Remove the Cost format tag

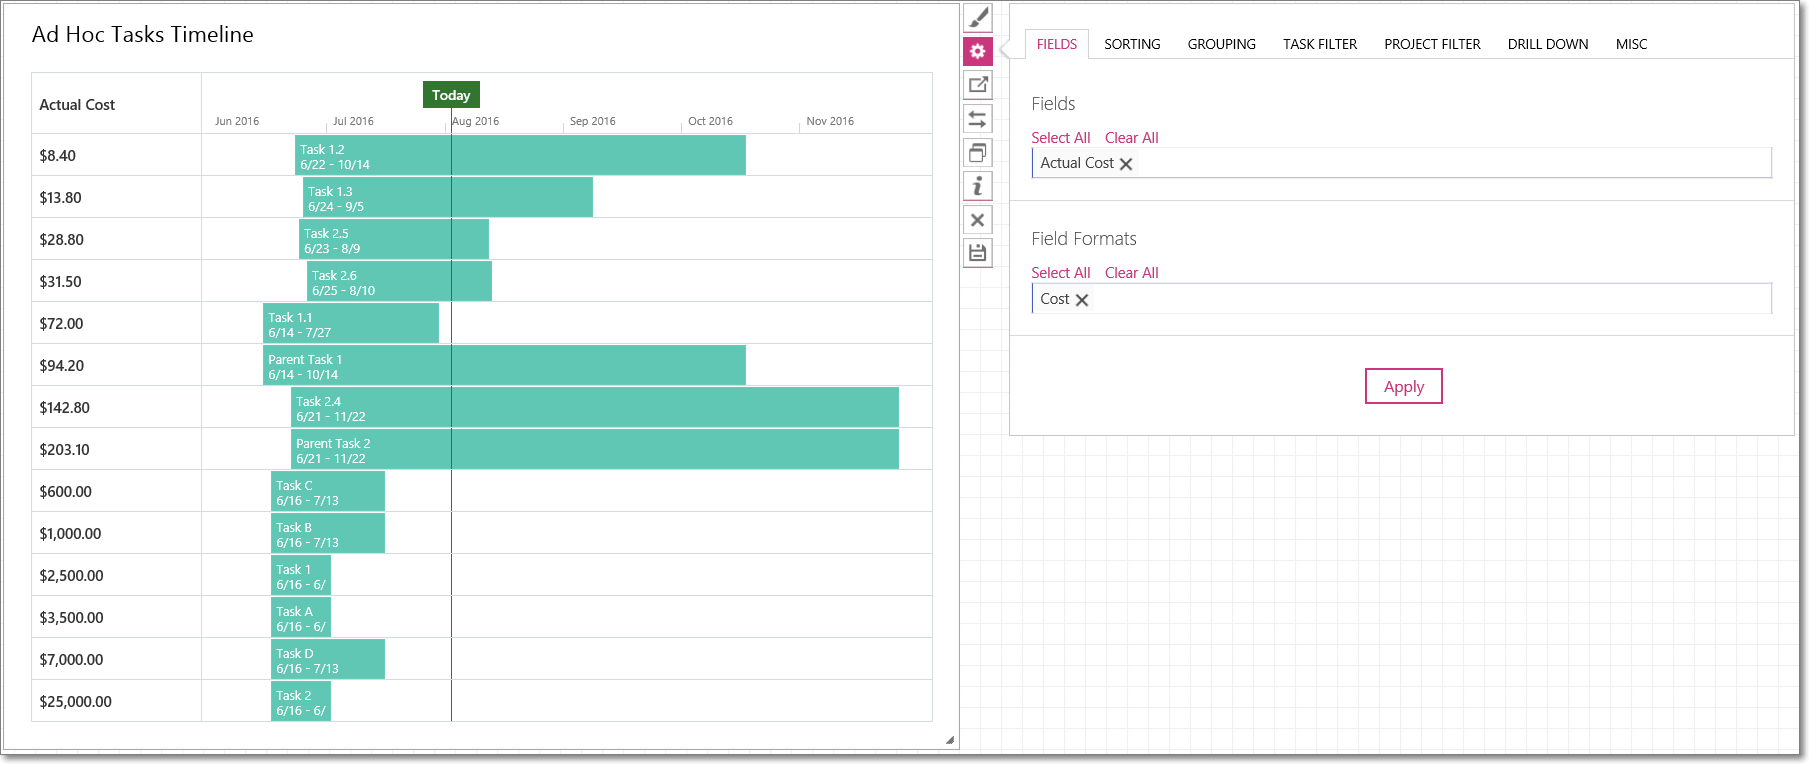[x=1082, y=300]
